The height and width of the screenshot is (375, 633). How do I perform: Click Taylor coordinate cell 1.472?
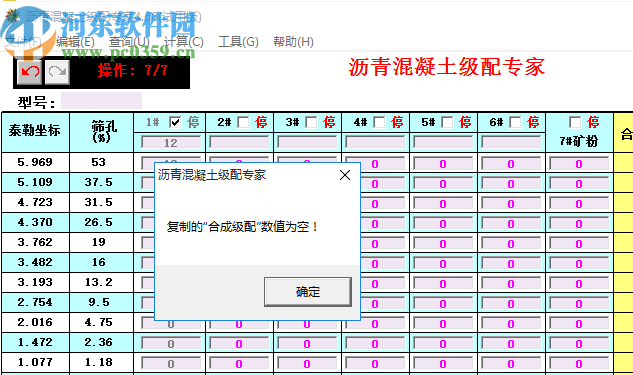point(35,342)
